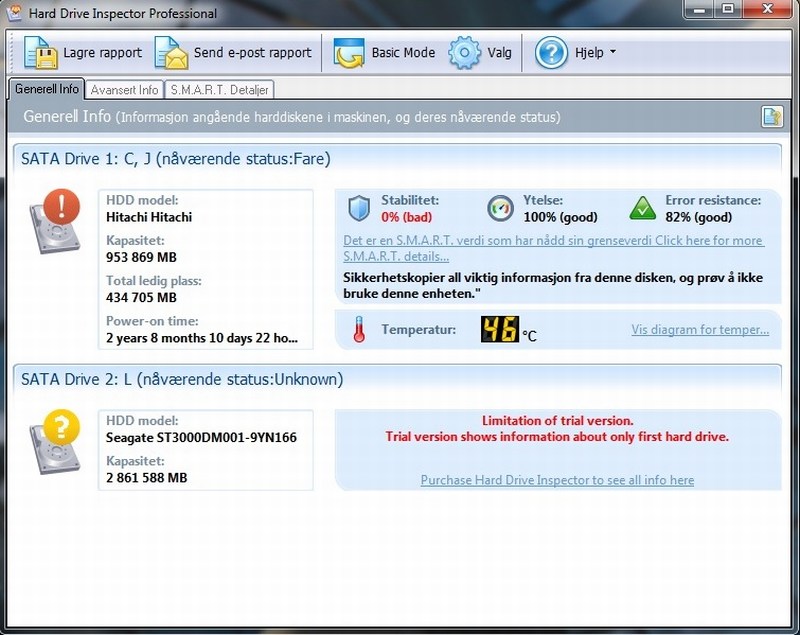The height and width of the screenshot is (635, 800).
Task: Click the Send e-post rapport label
Action: point(252,53)
